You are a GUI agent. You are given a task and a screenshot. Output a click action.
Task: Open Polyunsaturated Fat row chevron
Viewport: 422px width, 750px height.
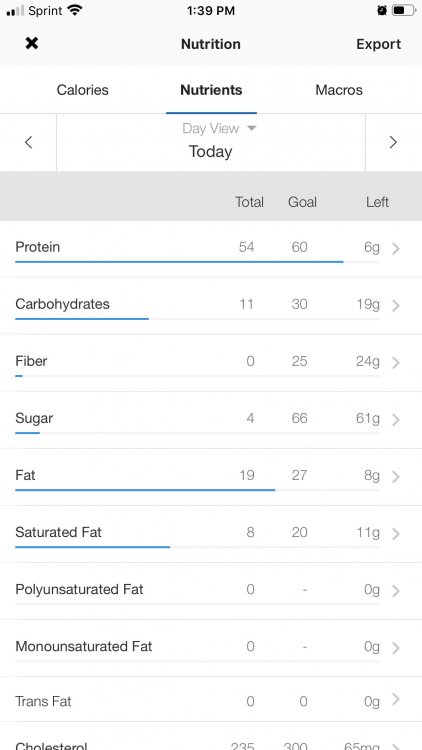(x=396, y=591)
